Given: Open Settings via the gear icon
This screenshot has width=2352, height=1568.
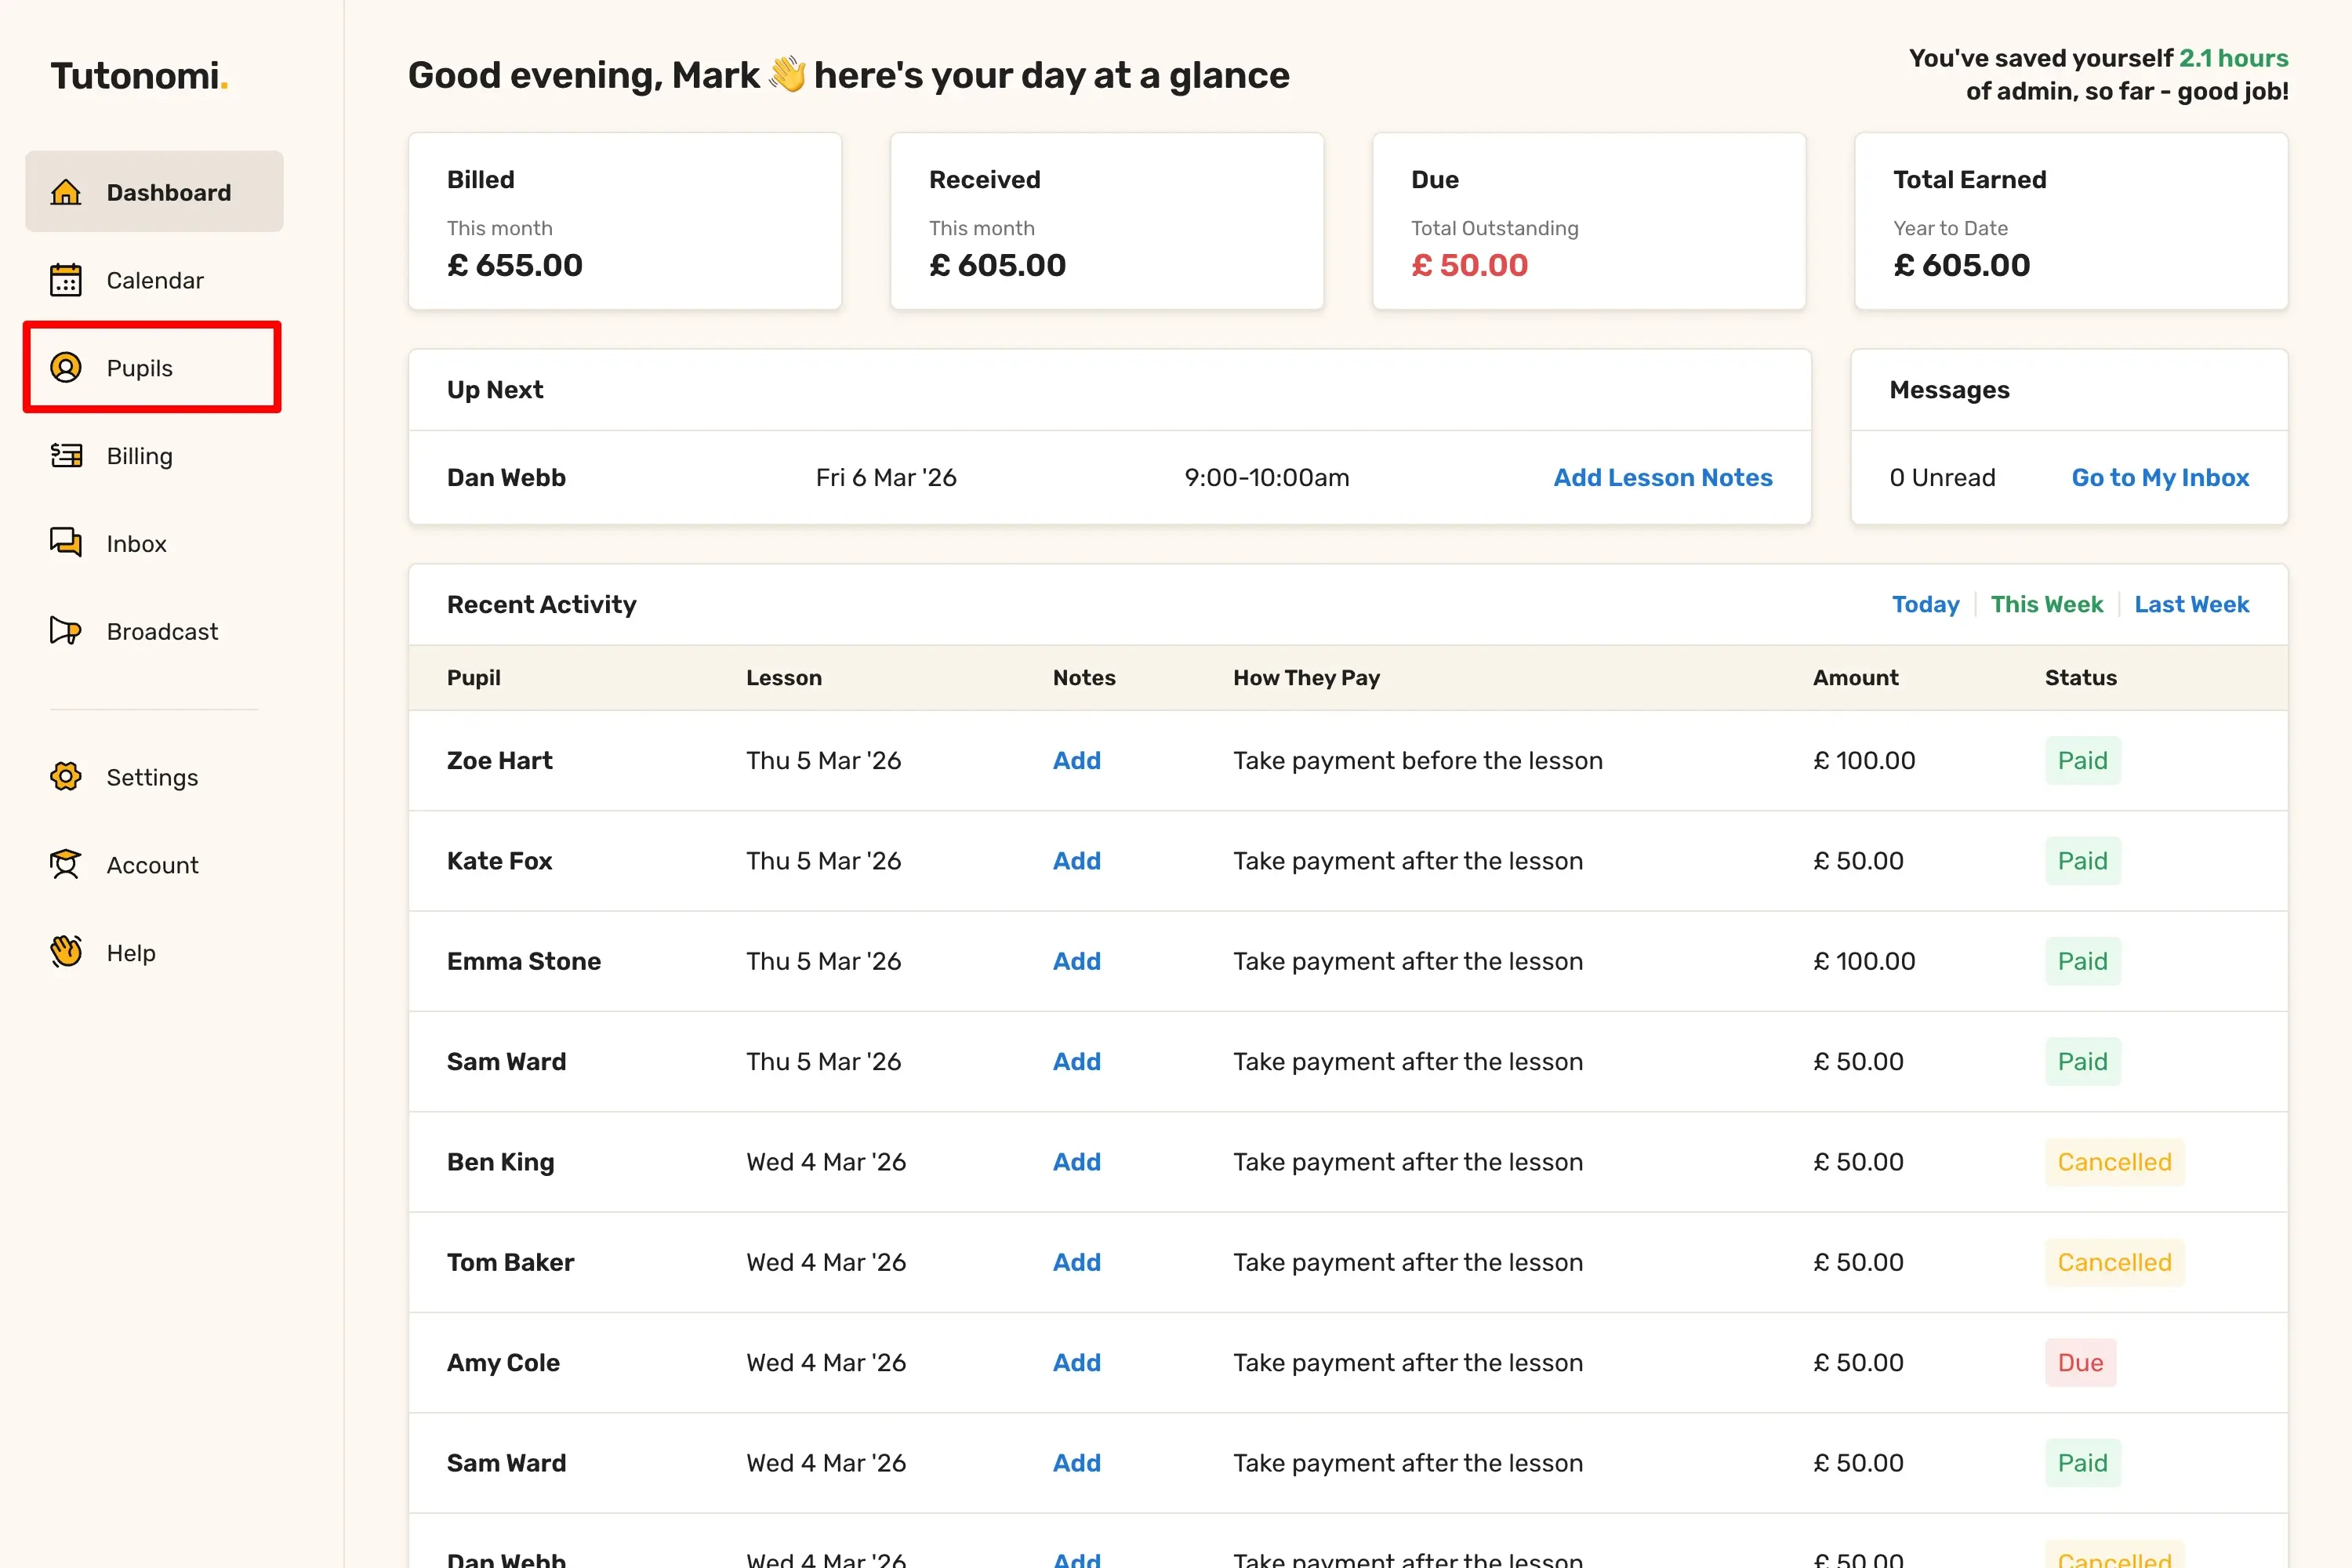Looking at the screenshot, I should (x=66, y=777).
